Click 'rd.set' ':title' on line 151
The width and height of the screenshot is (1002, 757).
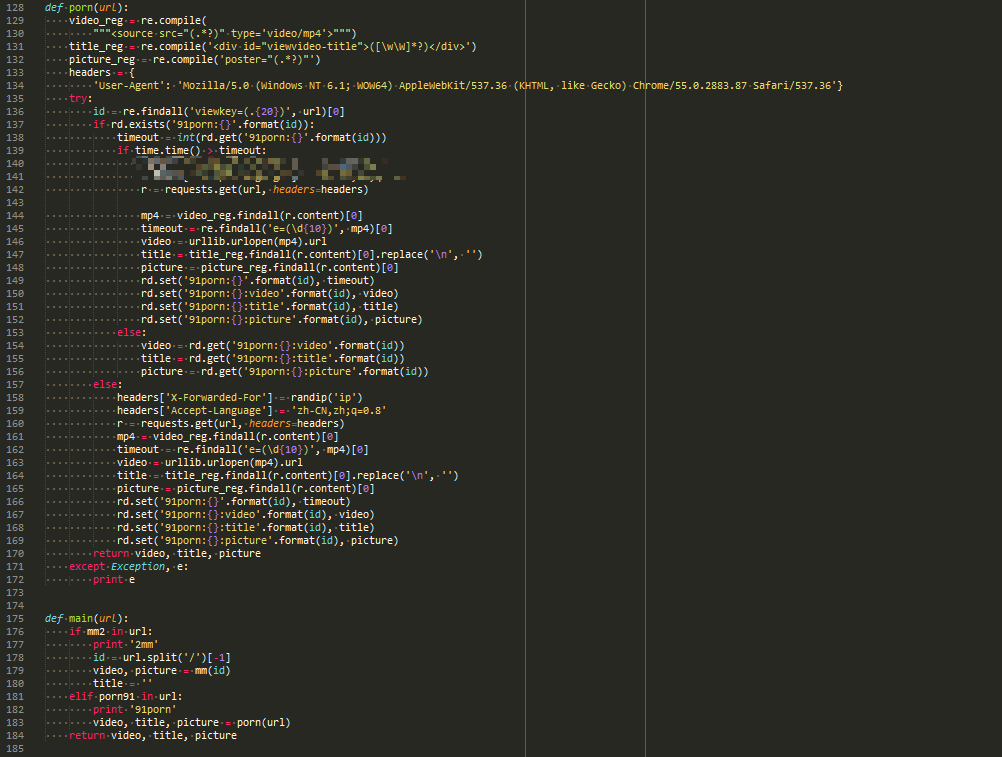[270, 307]
